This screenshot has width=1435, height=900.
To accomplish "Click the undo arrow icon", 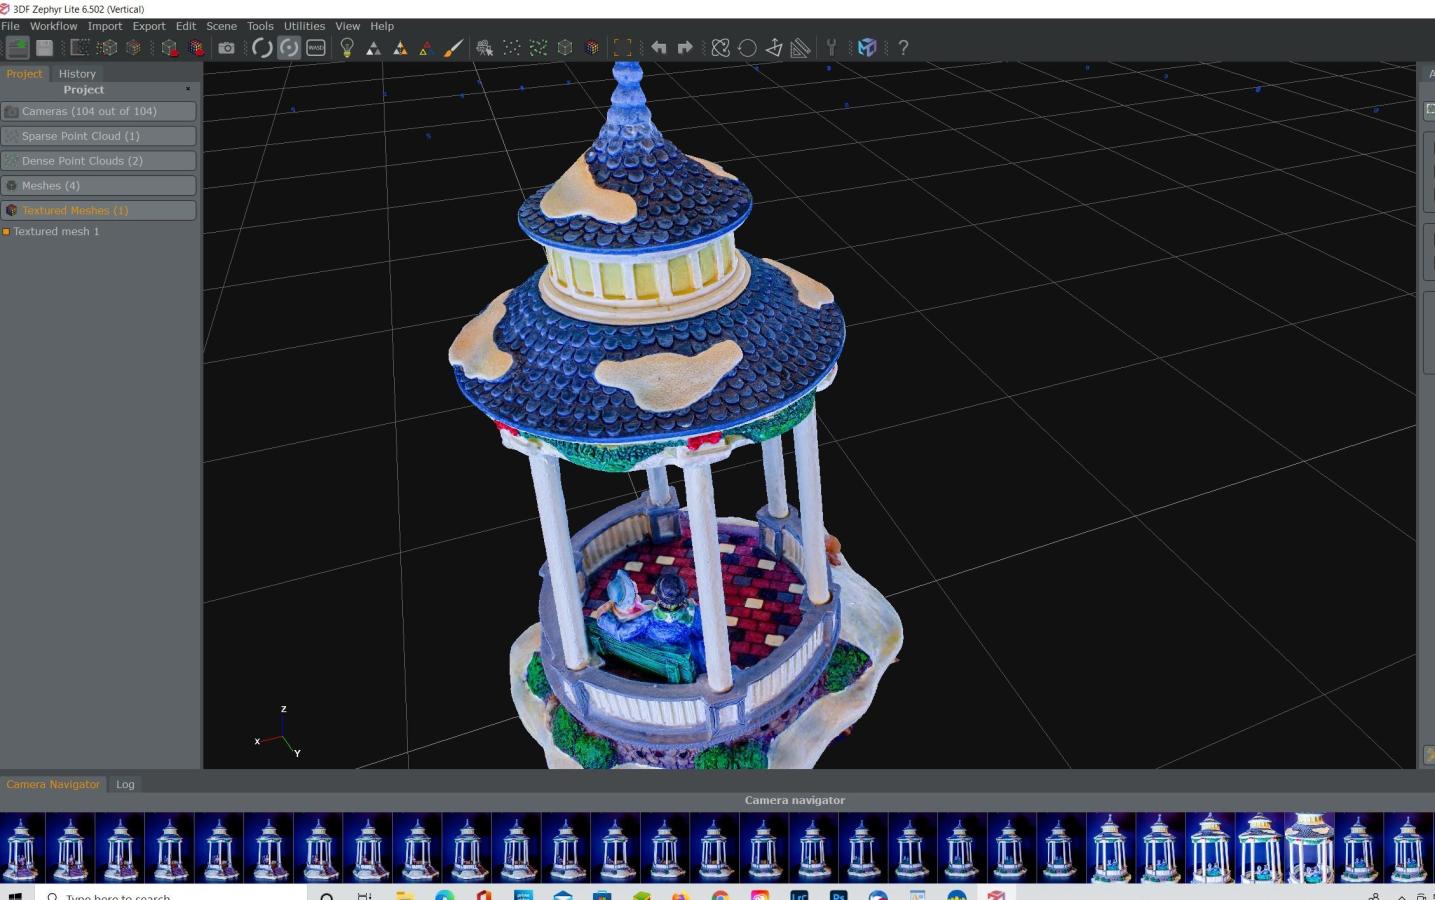I will pyautogui.click(x=658, y=47).
